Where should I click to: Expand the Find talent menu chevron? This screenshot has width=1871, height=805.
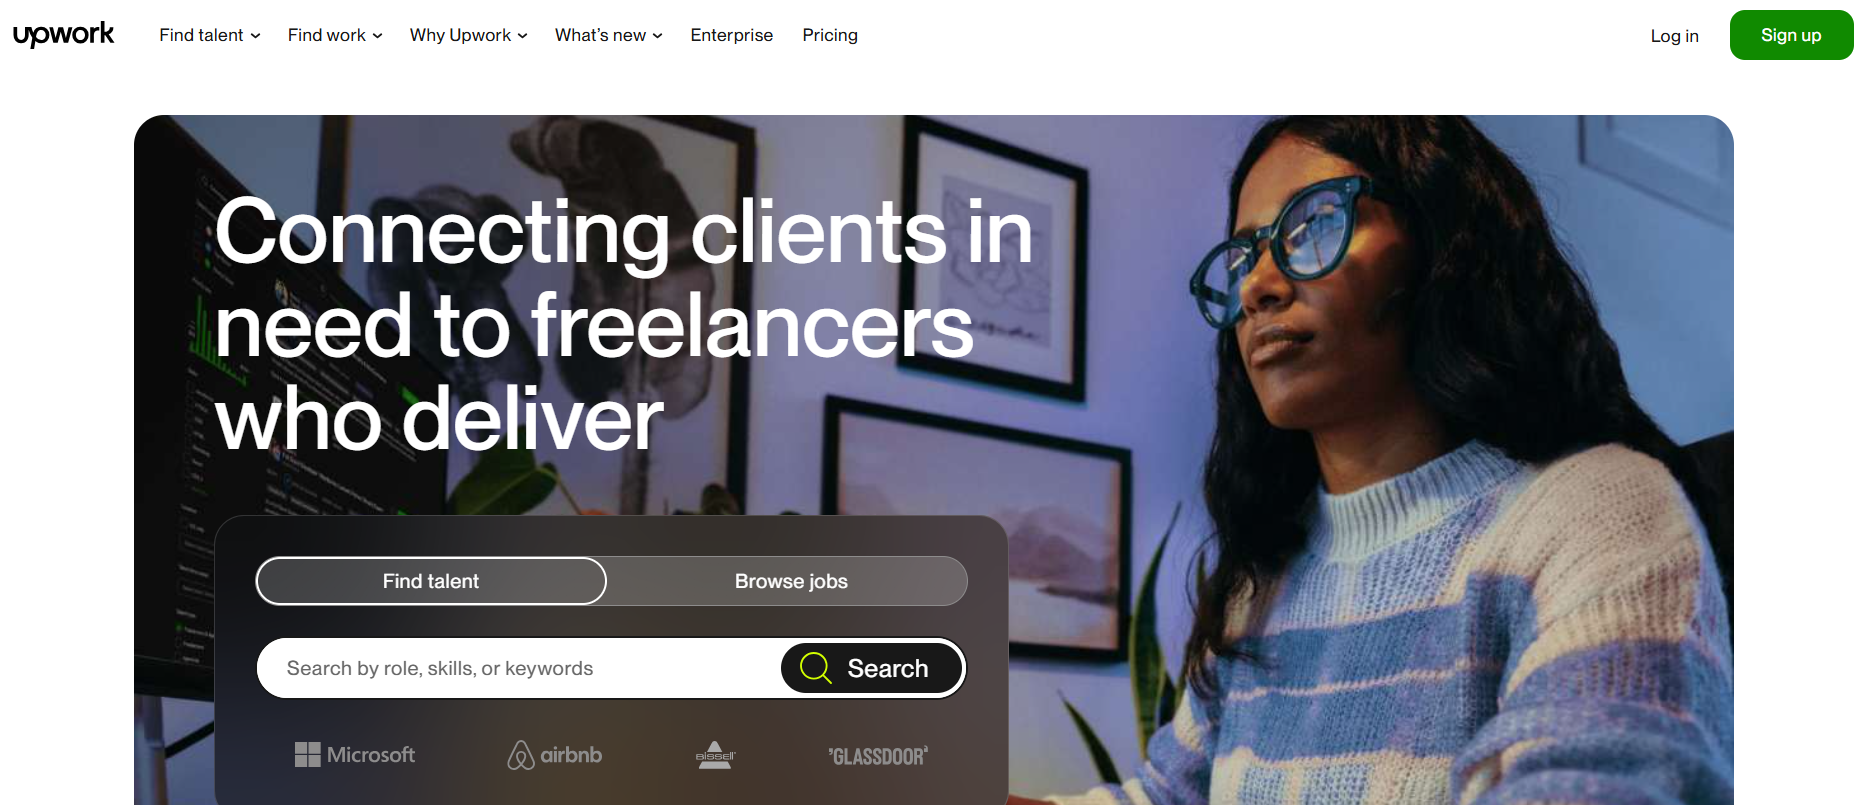pos(255,36)
